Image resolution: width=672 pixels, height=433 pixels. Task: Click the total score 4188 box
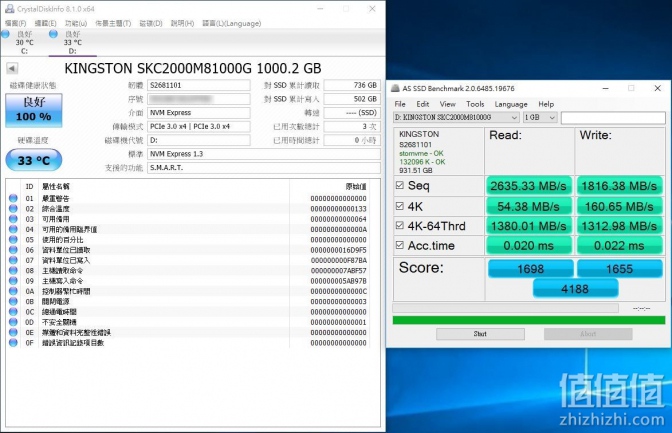pos(575,289)
